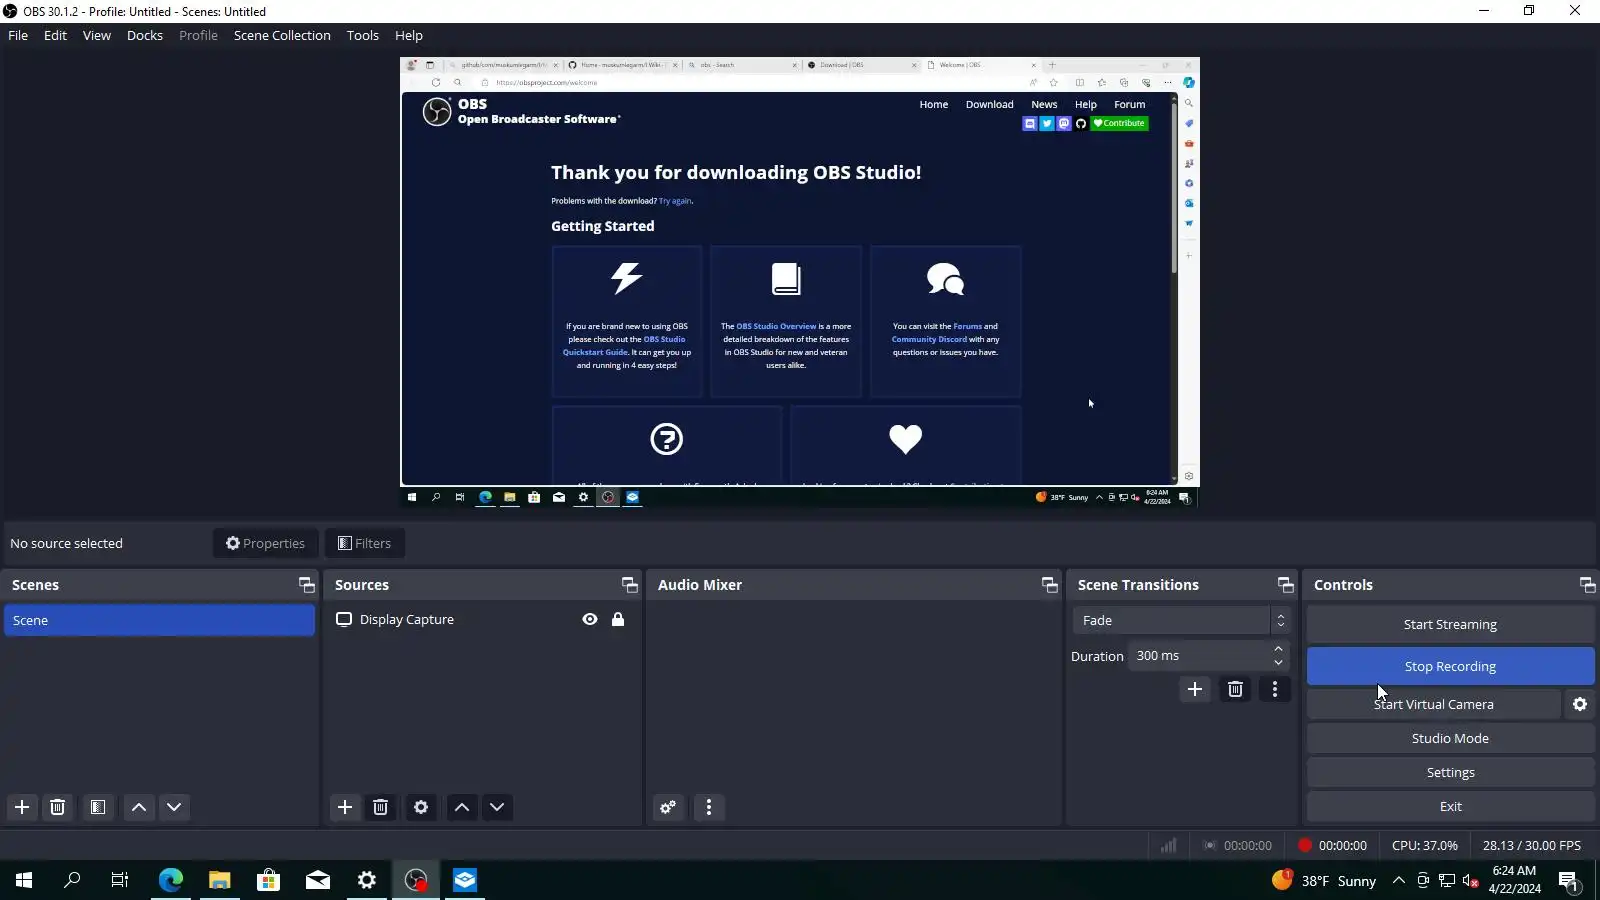
Task: Undock the Controls panel
Action: coord(1587,585)
